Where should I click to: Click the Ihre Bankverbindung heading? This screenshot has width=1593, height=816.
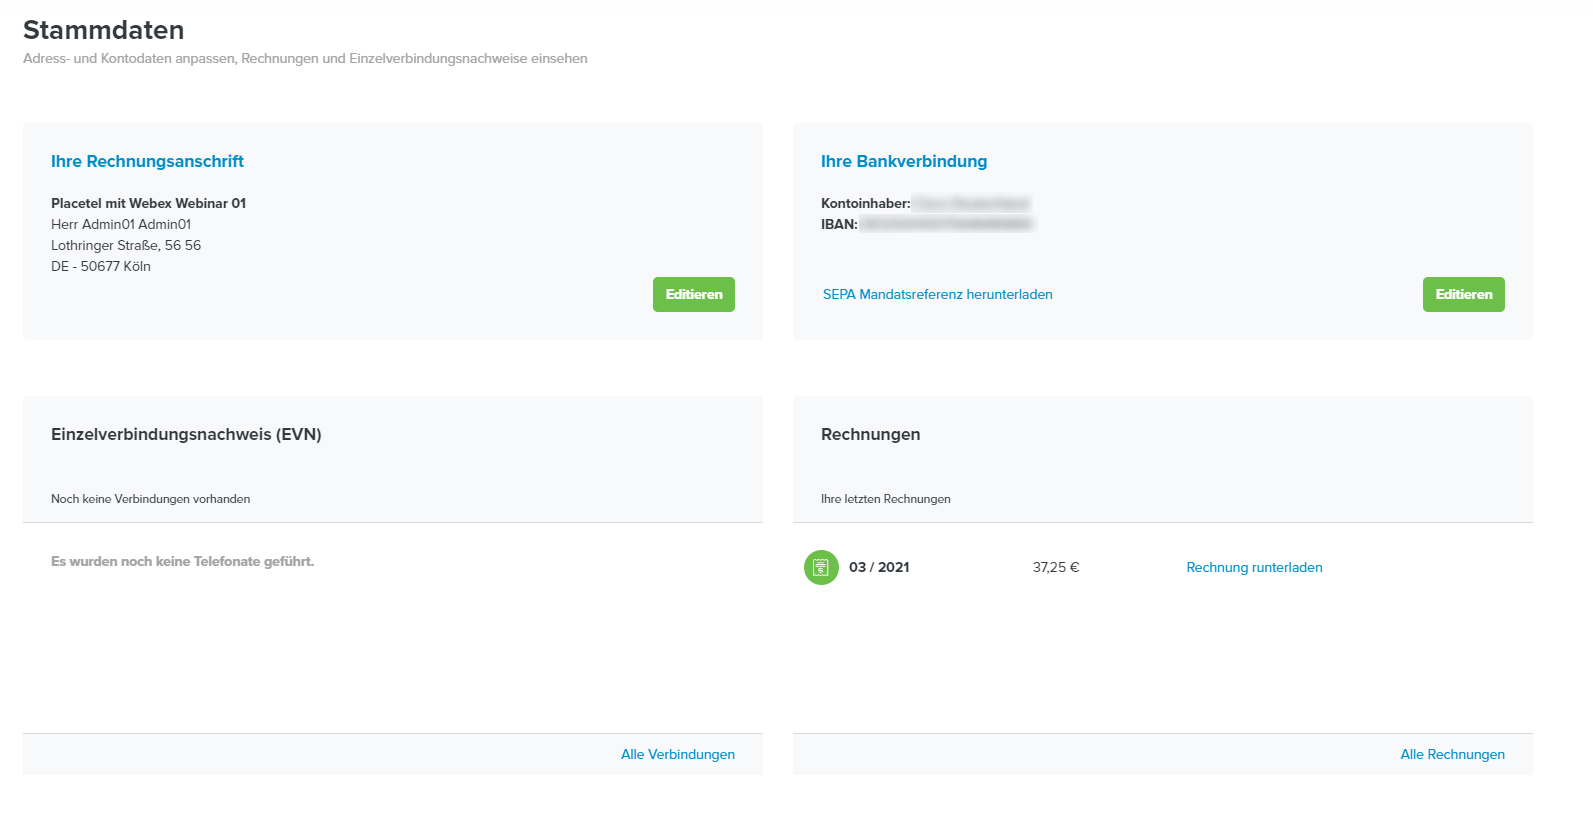(x=904, y=161)
